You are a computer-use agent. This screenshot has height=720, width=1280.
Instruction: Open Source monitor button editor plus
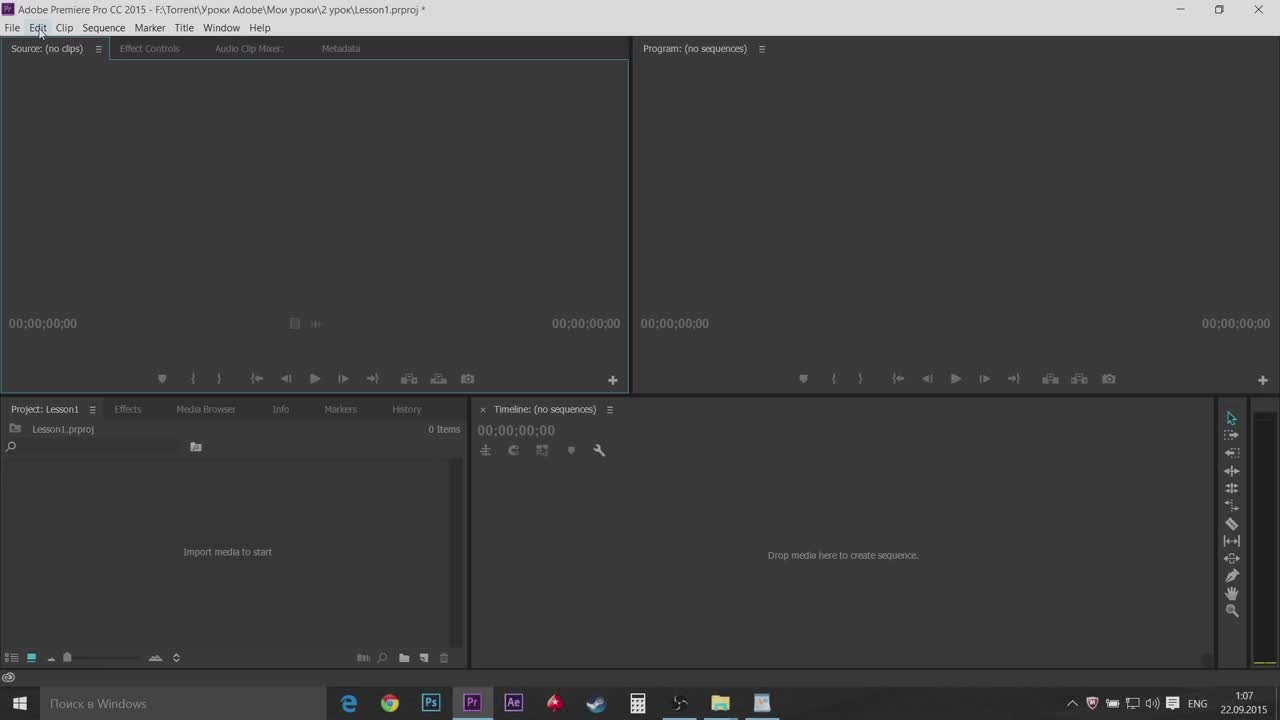click(x=613, y=380)
